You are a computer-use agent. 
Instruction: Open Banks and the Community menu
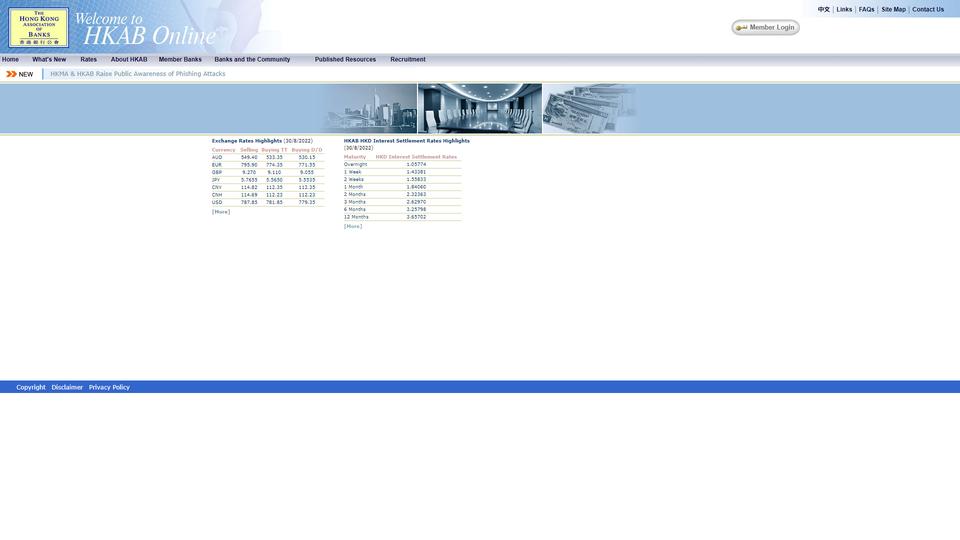252,59
